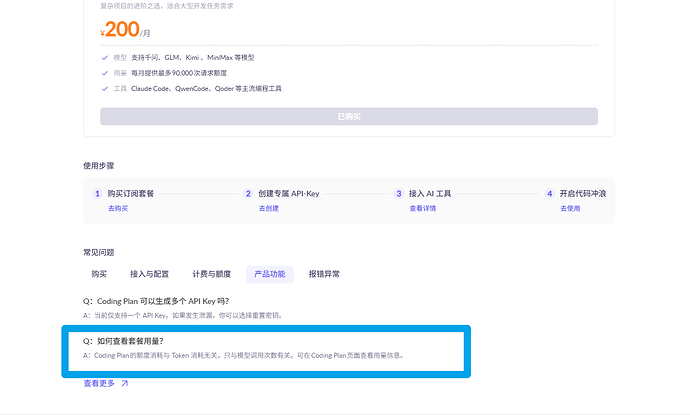Switch to the 接入与配置 FAQ tab
Viewport: 690px width, 415px height.
pos(150,274)
